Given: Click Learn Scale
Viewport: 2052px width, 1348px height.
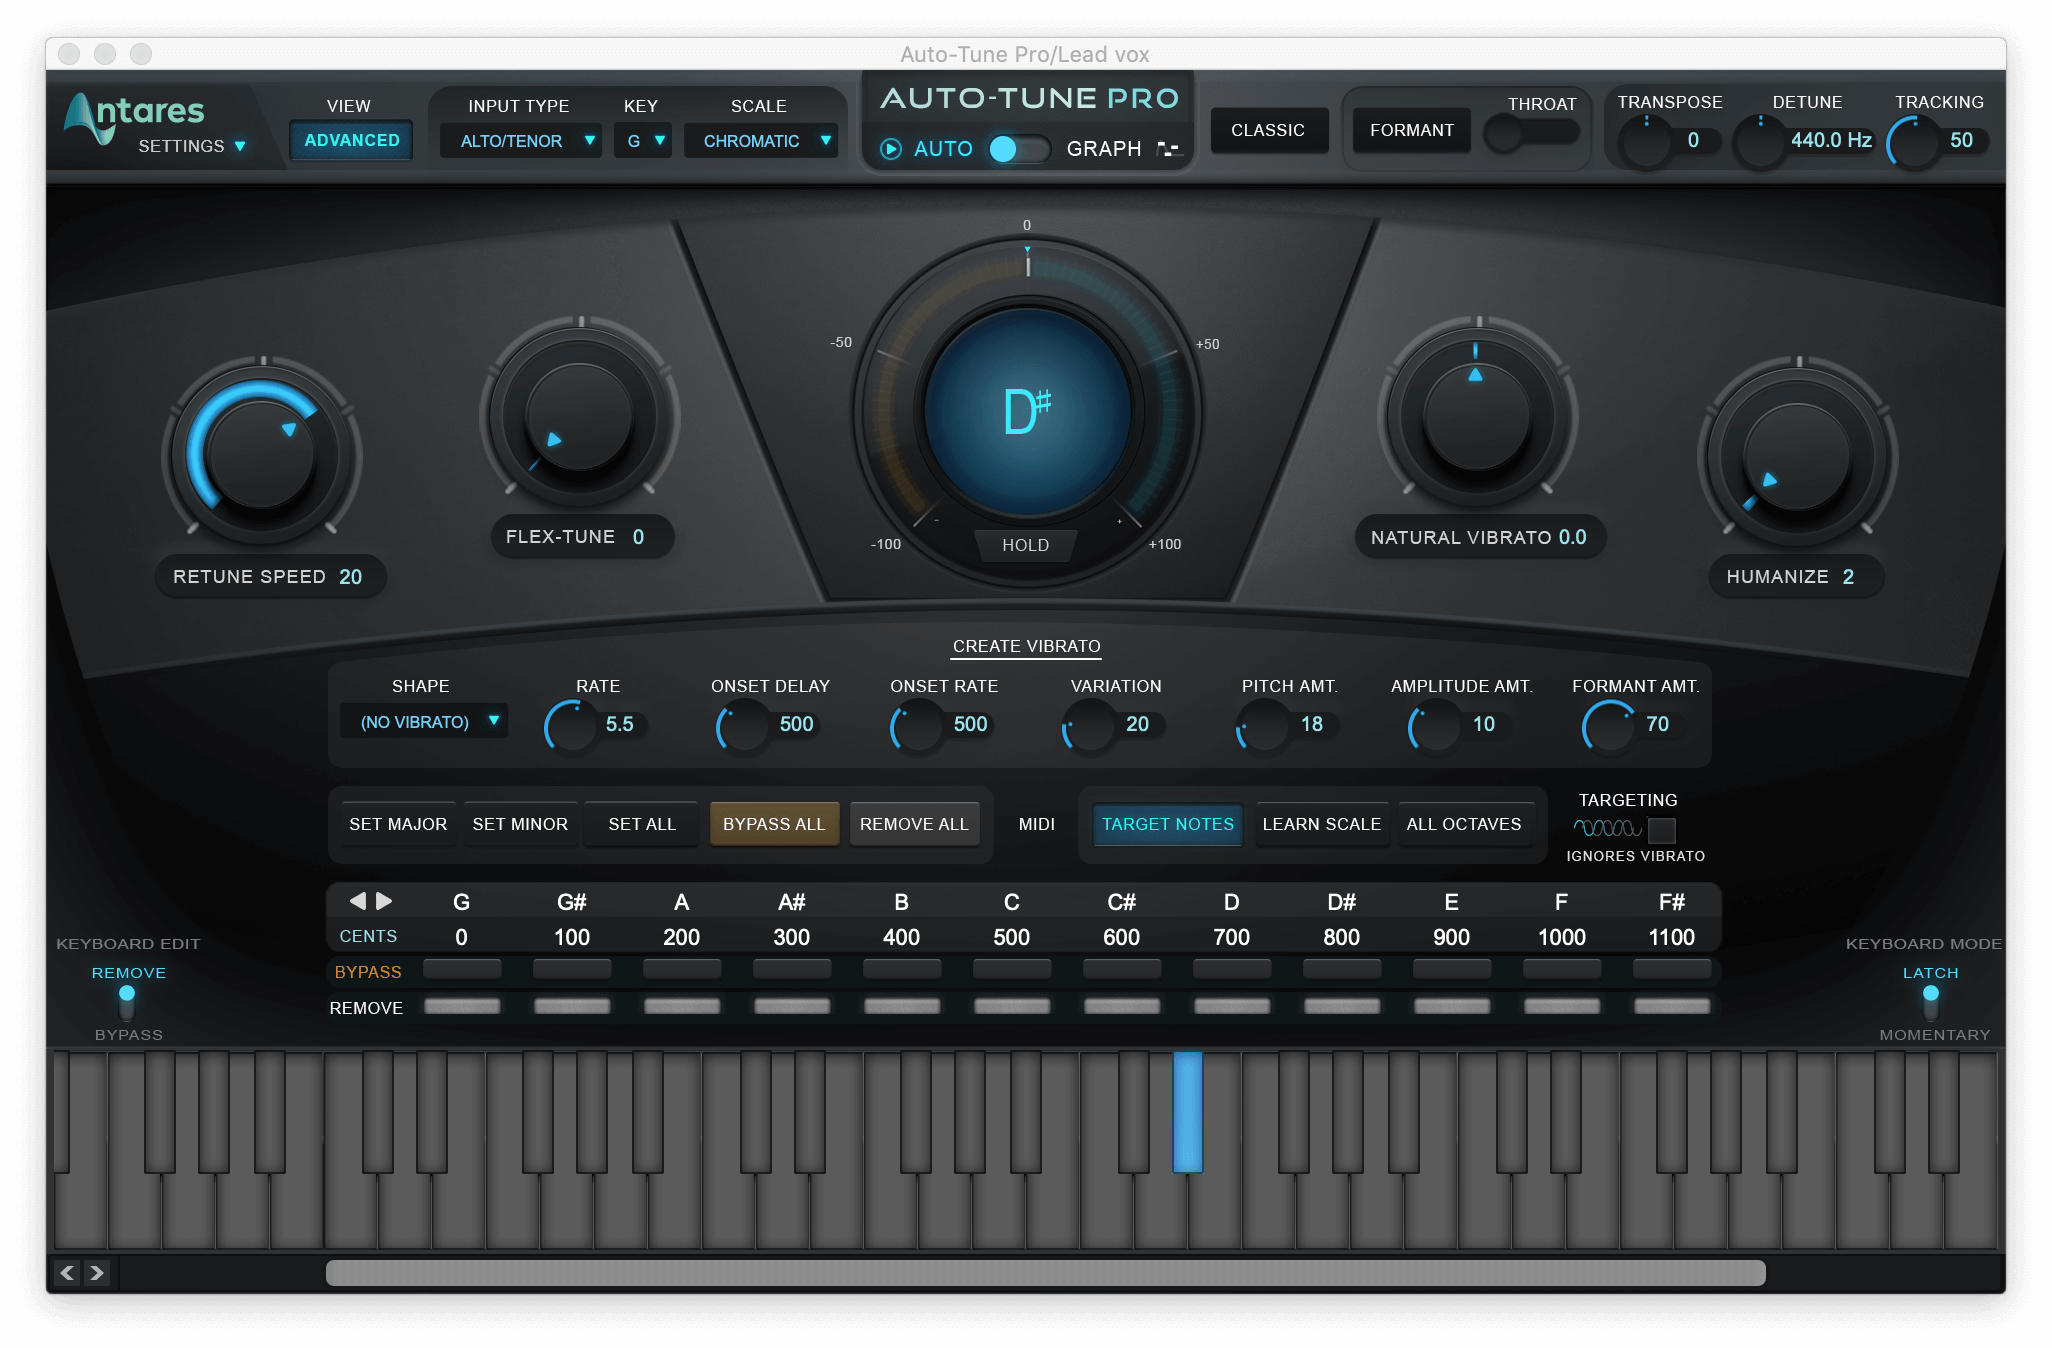Looking at the screenshot, I should 1322,824.
